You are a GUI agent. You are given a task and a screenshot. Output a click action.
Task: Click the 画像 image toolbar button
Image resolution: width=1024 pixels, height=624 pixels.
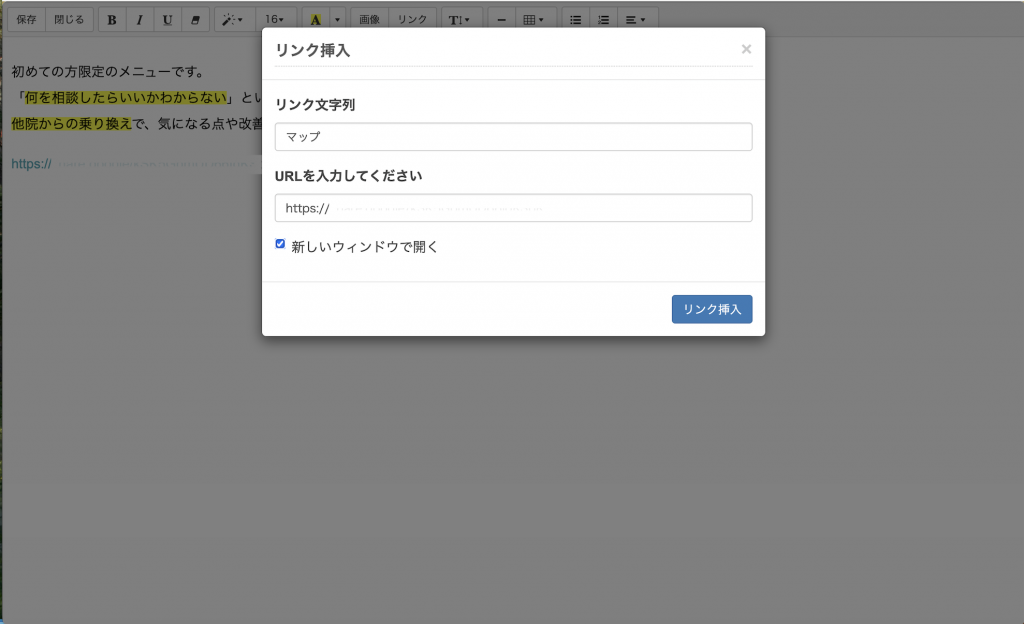click(369, 19)
